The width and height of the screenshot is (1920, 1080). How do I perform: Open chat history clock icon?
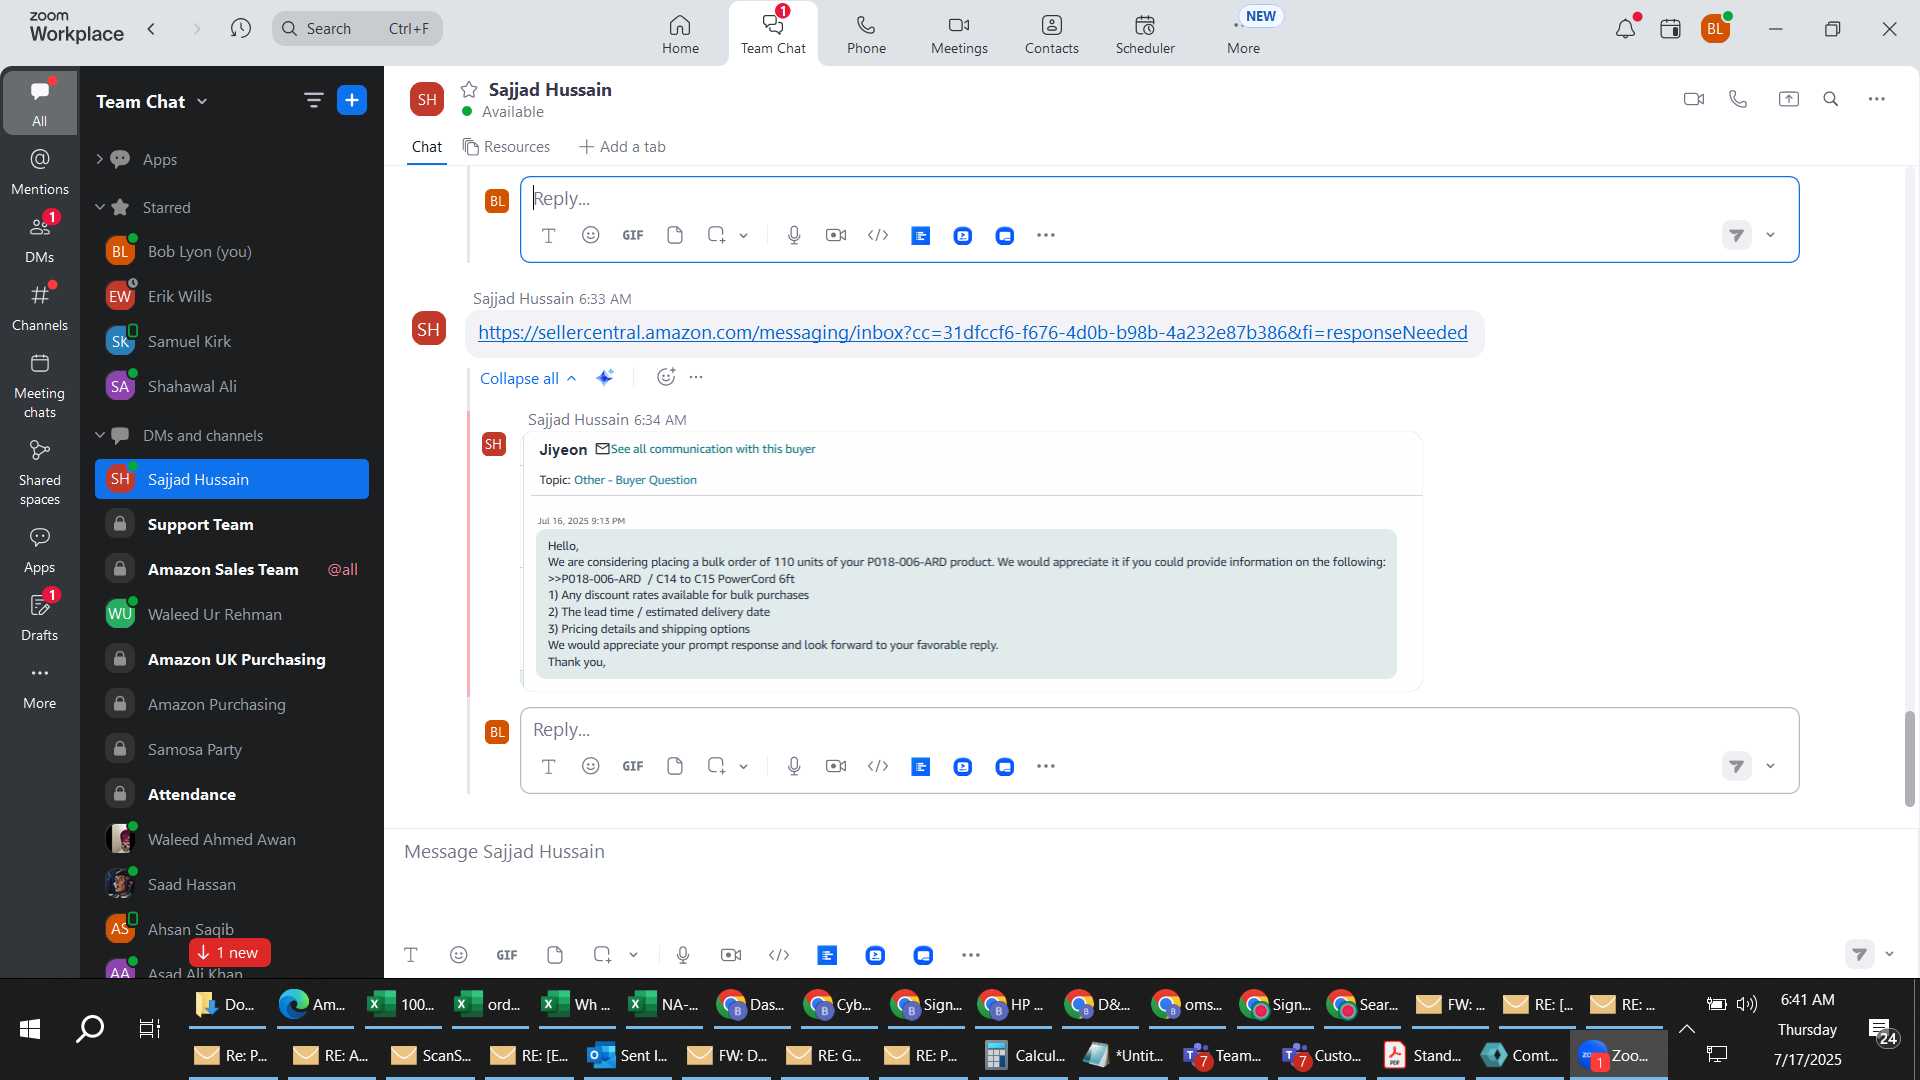(240, 28)
